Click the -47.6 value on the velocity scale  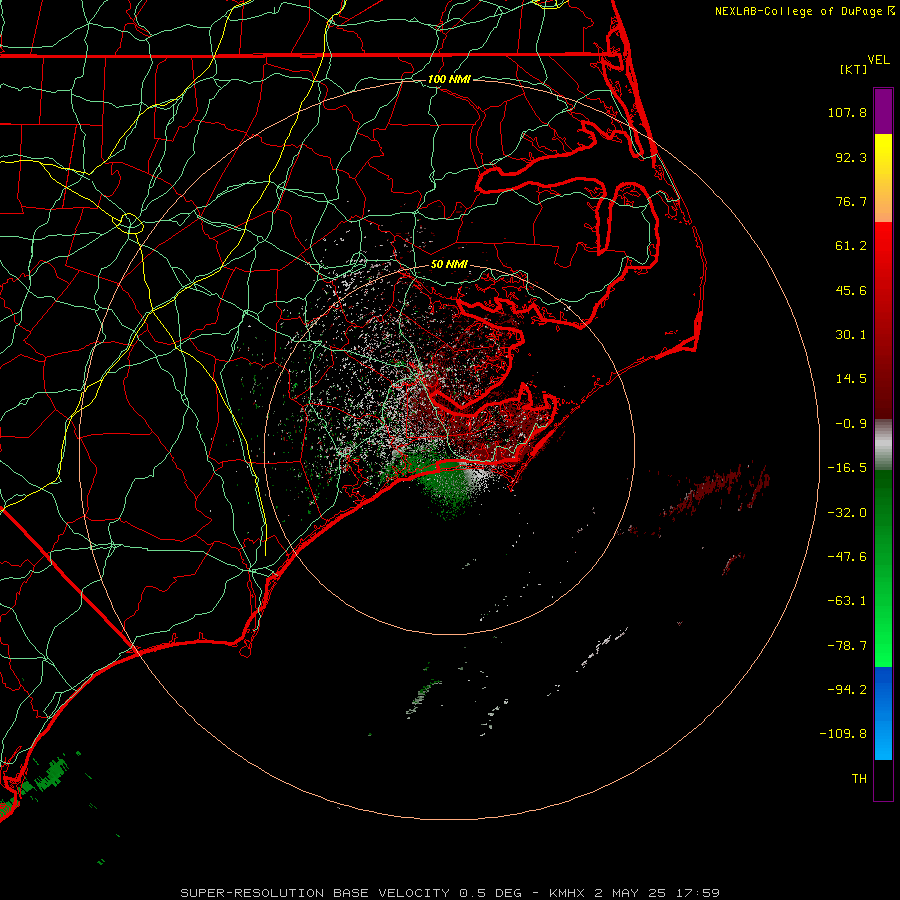[847, 557]
